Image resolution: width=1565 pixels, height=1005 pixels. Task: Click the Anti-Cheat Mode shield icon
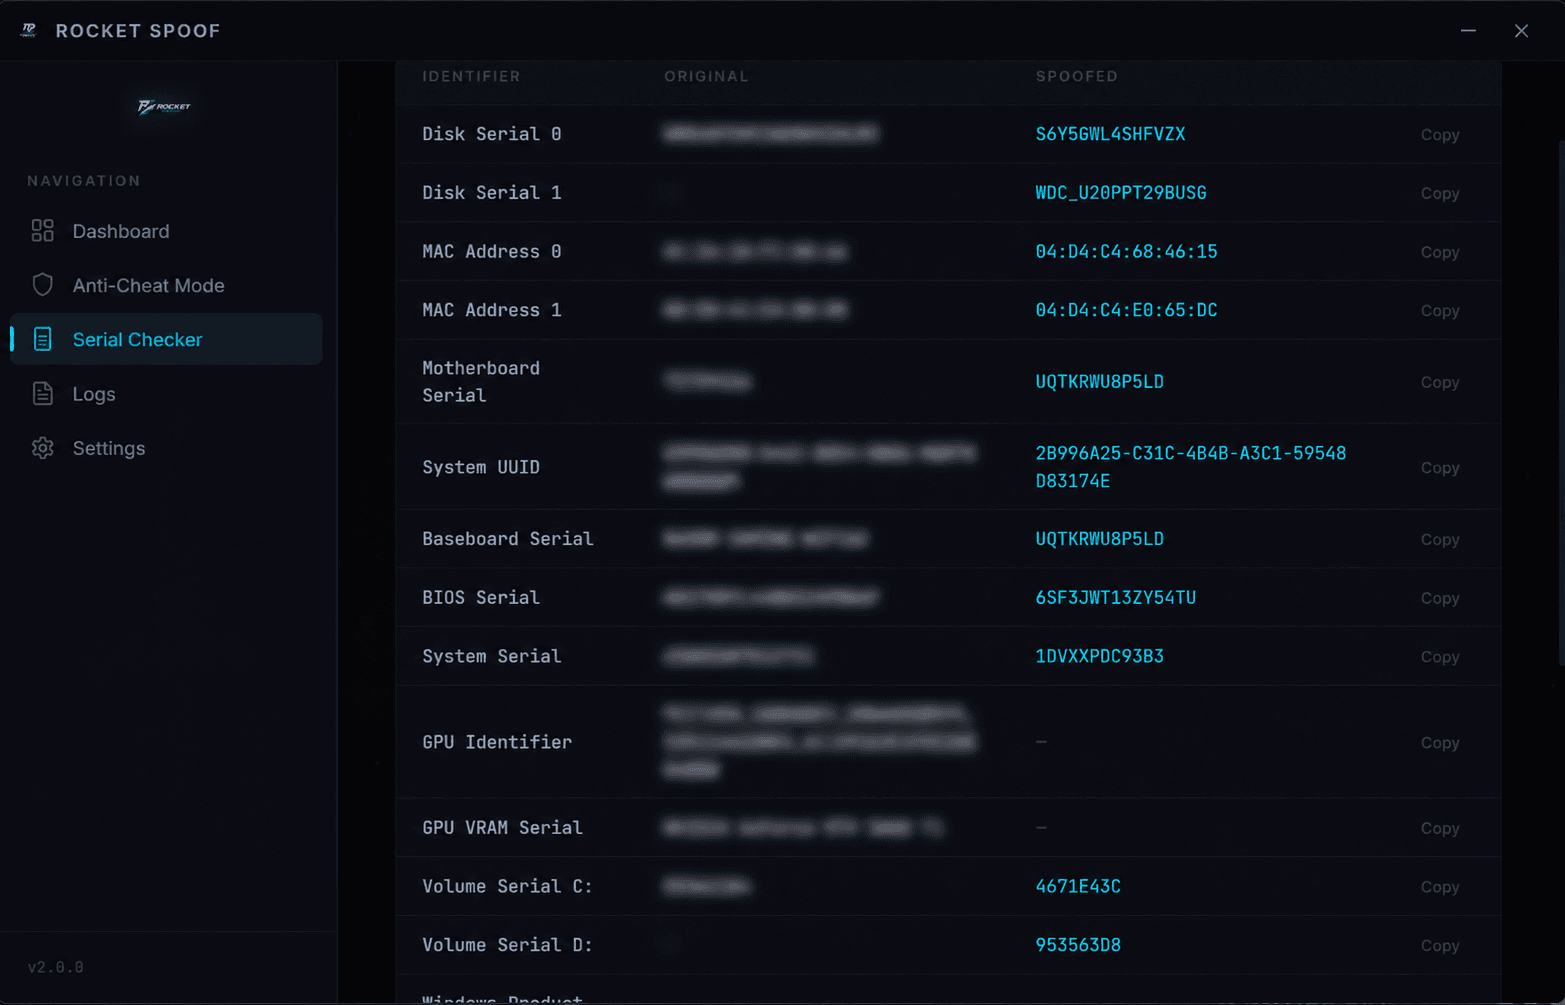pyautogui.click(x=42, y=285)
